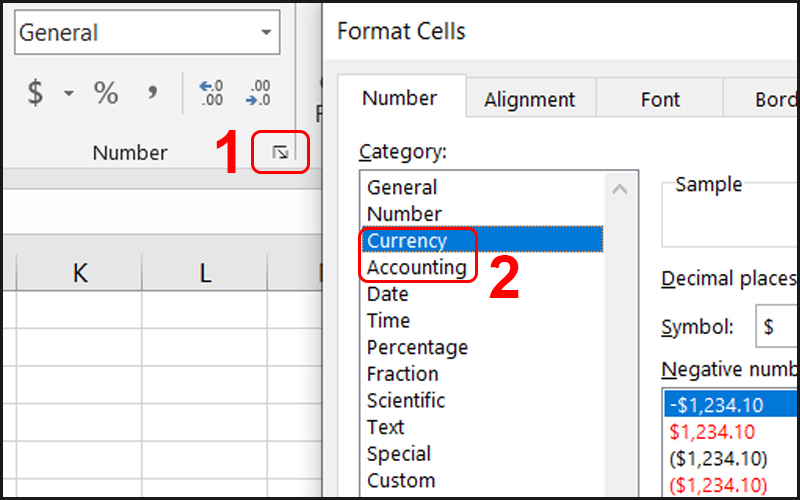
Task: Choose black ($1,234.10) negative format
Action: tap(732, 459)
